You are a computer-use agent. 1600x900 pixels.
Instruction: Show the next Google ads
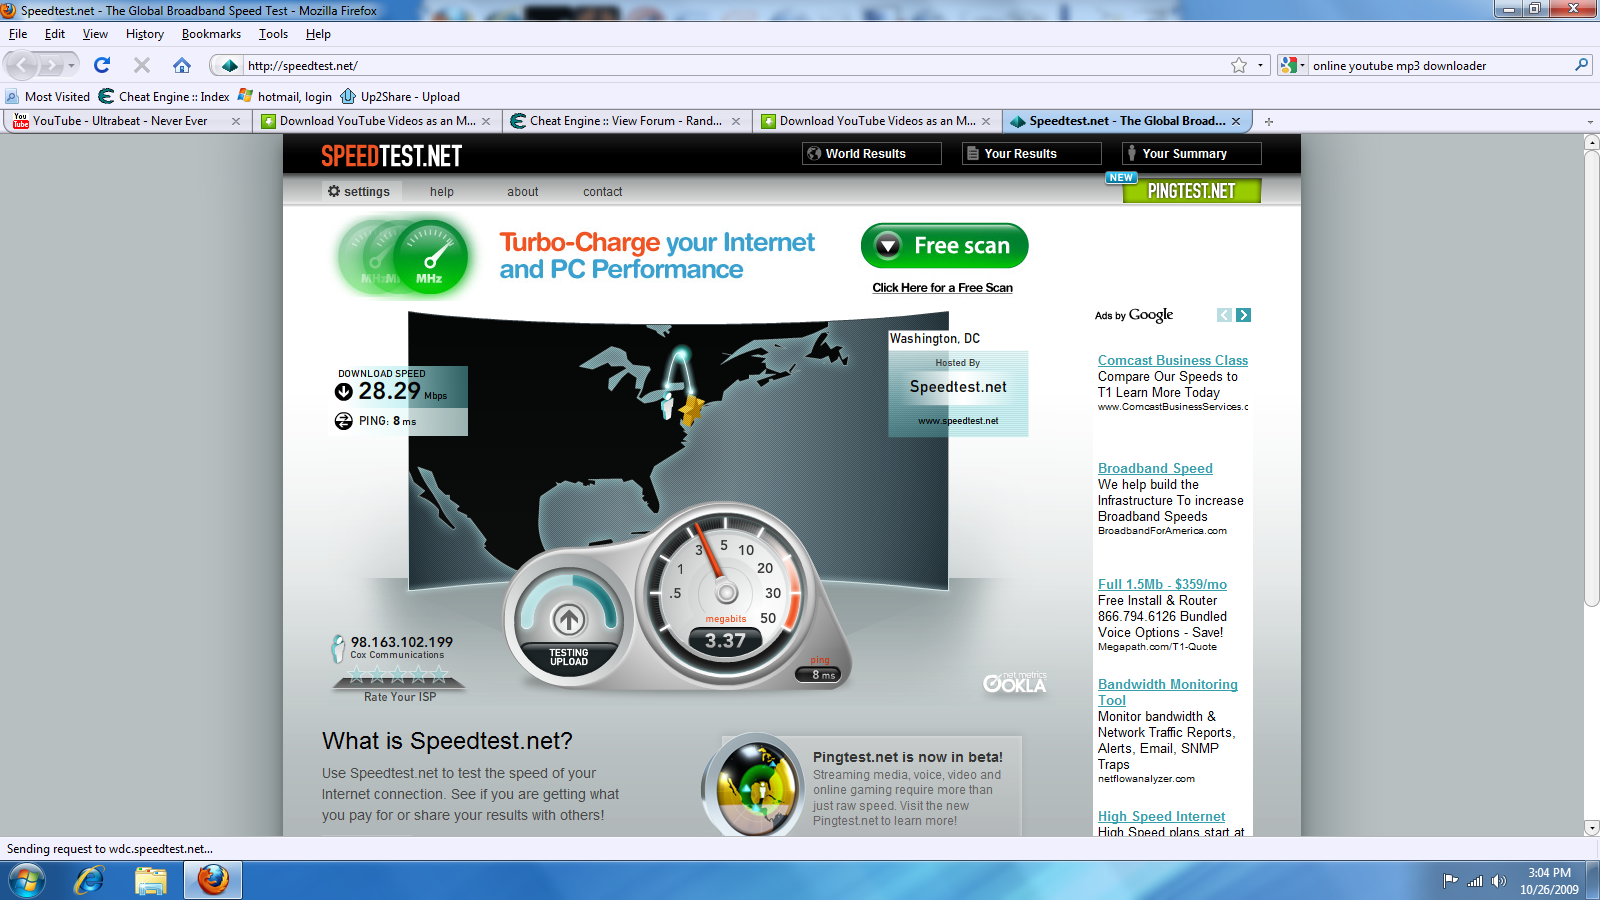coord(1243,315)
